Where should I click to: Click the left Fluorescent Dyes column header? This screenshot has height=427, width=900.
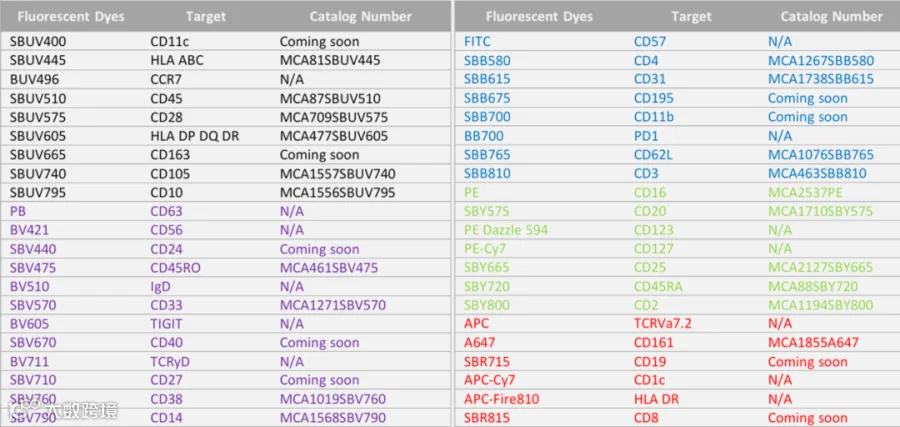coord(71,17)
